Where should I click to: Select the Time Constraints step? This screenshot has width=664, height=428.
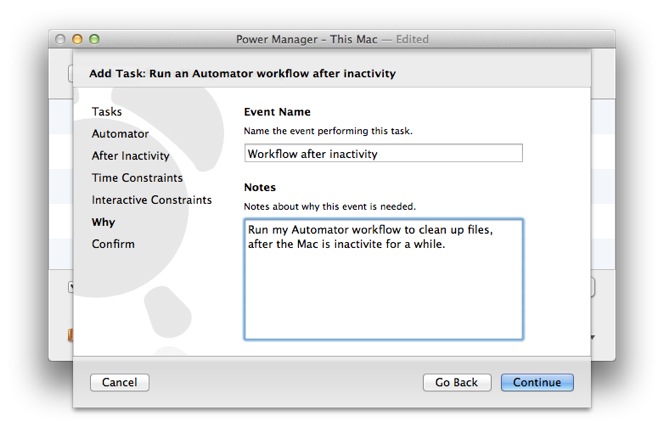click(x=137, y=178)
